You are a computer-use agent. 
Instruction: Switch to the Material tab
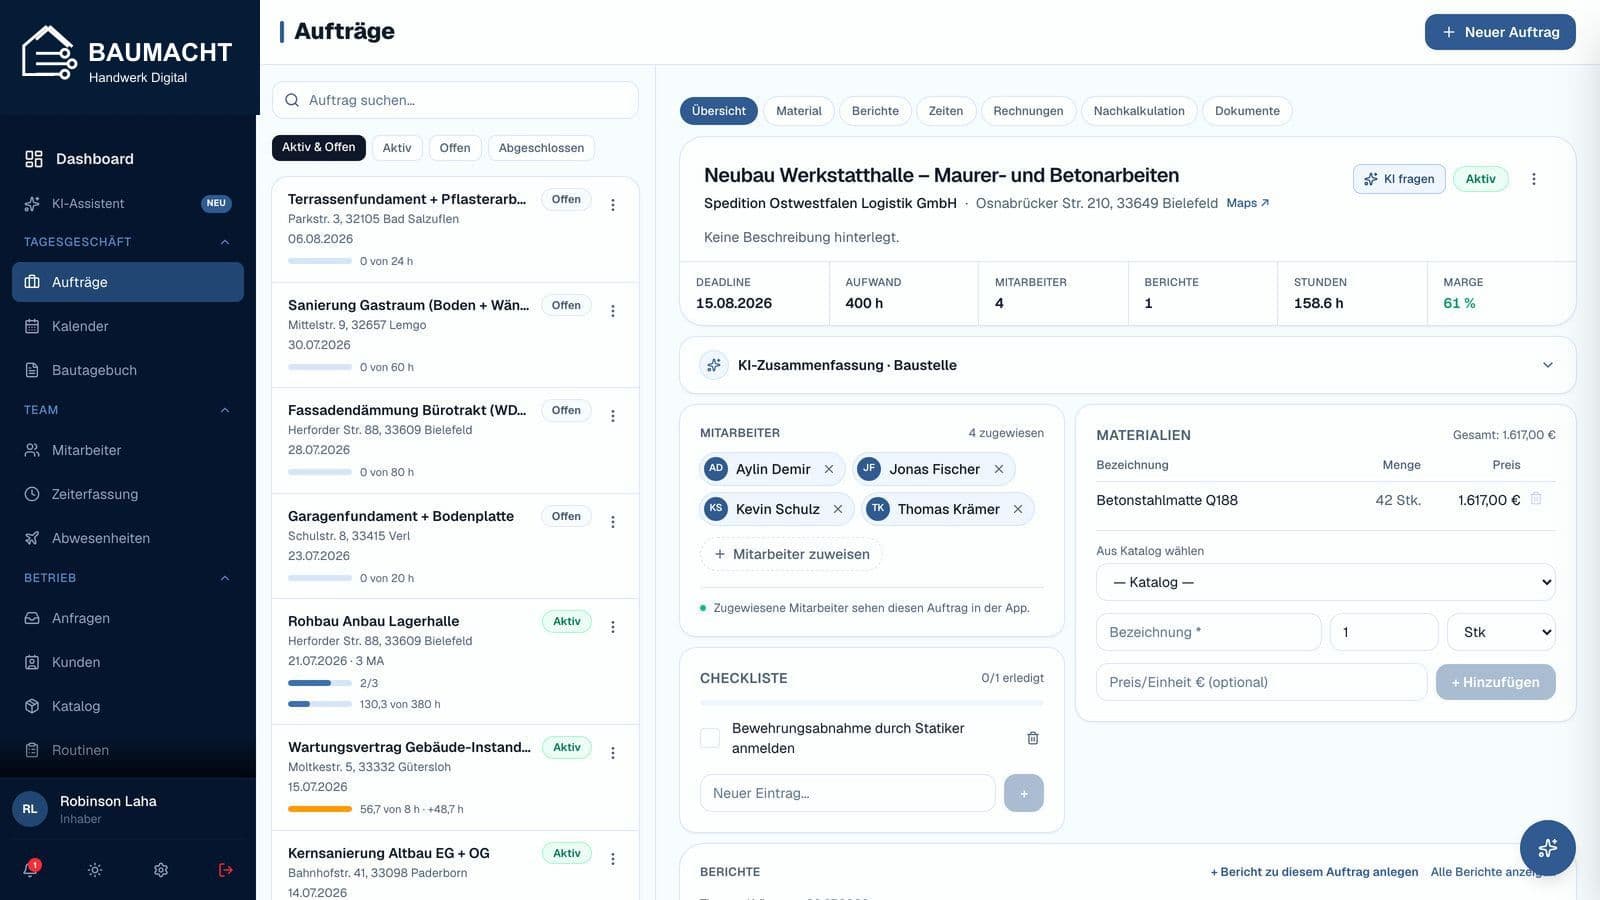(x=799, y=111)
